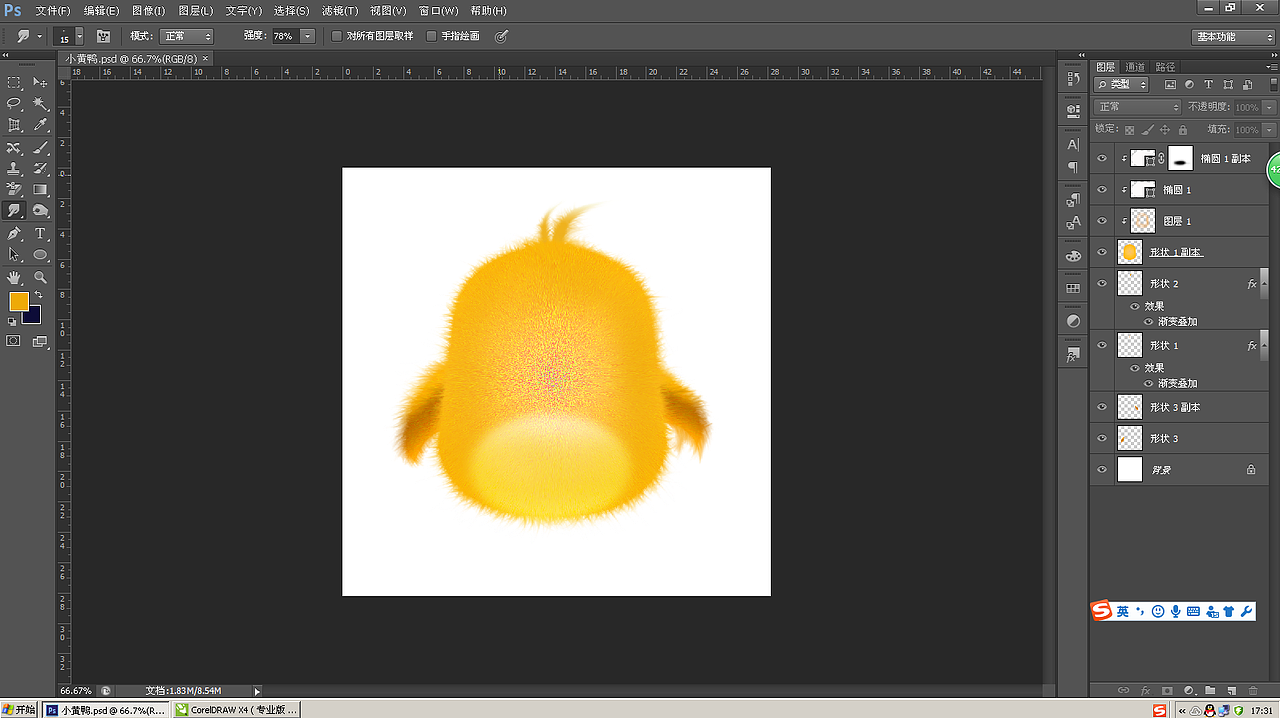Enable the 对所有图层取样 checkbox

[337, 36]
